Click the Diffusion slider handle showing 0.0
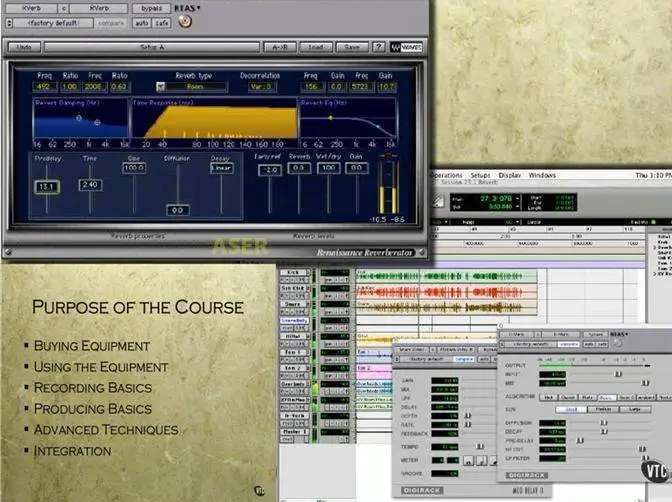The image size is (672, 502). tap(177, 210)
